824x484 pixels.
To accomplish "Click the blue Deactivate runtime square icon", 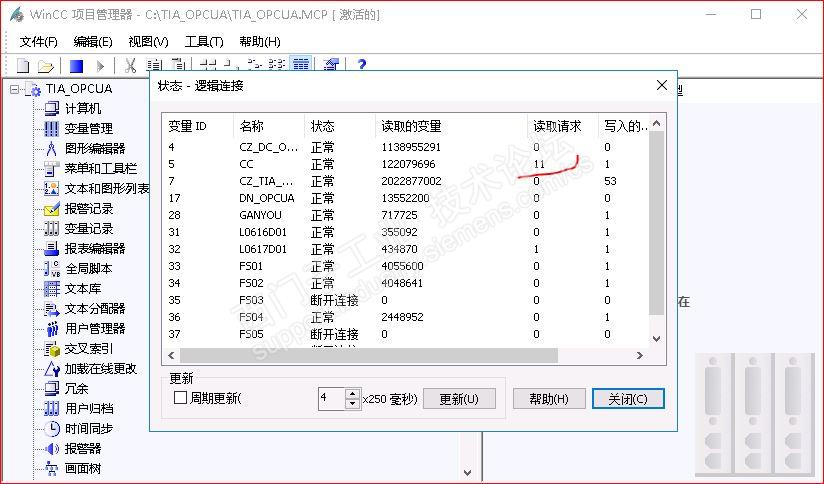I will 77,66.
